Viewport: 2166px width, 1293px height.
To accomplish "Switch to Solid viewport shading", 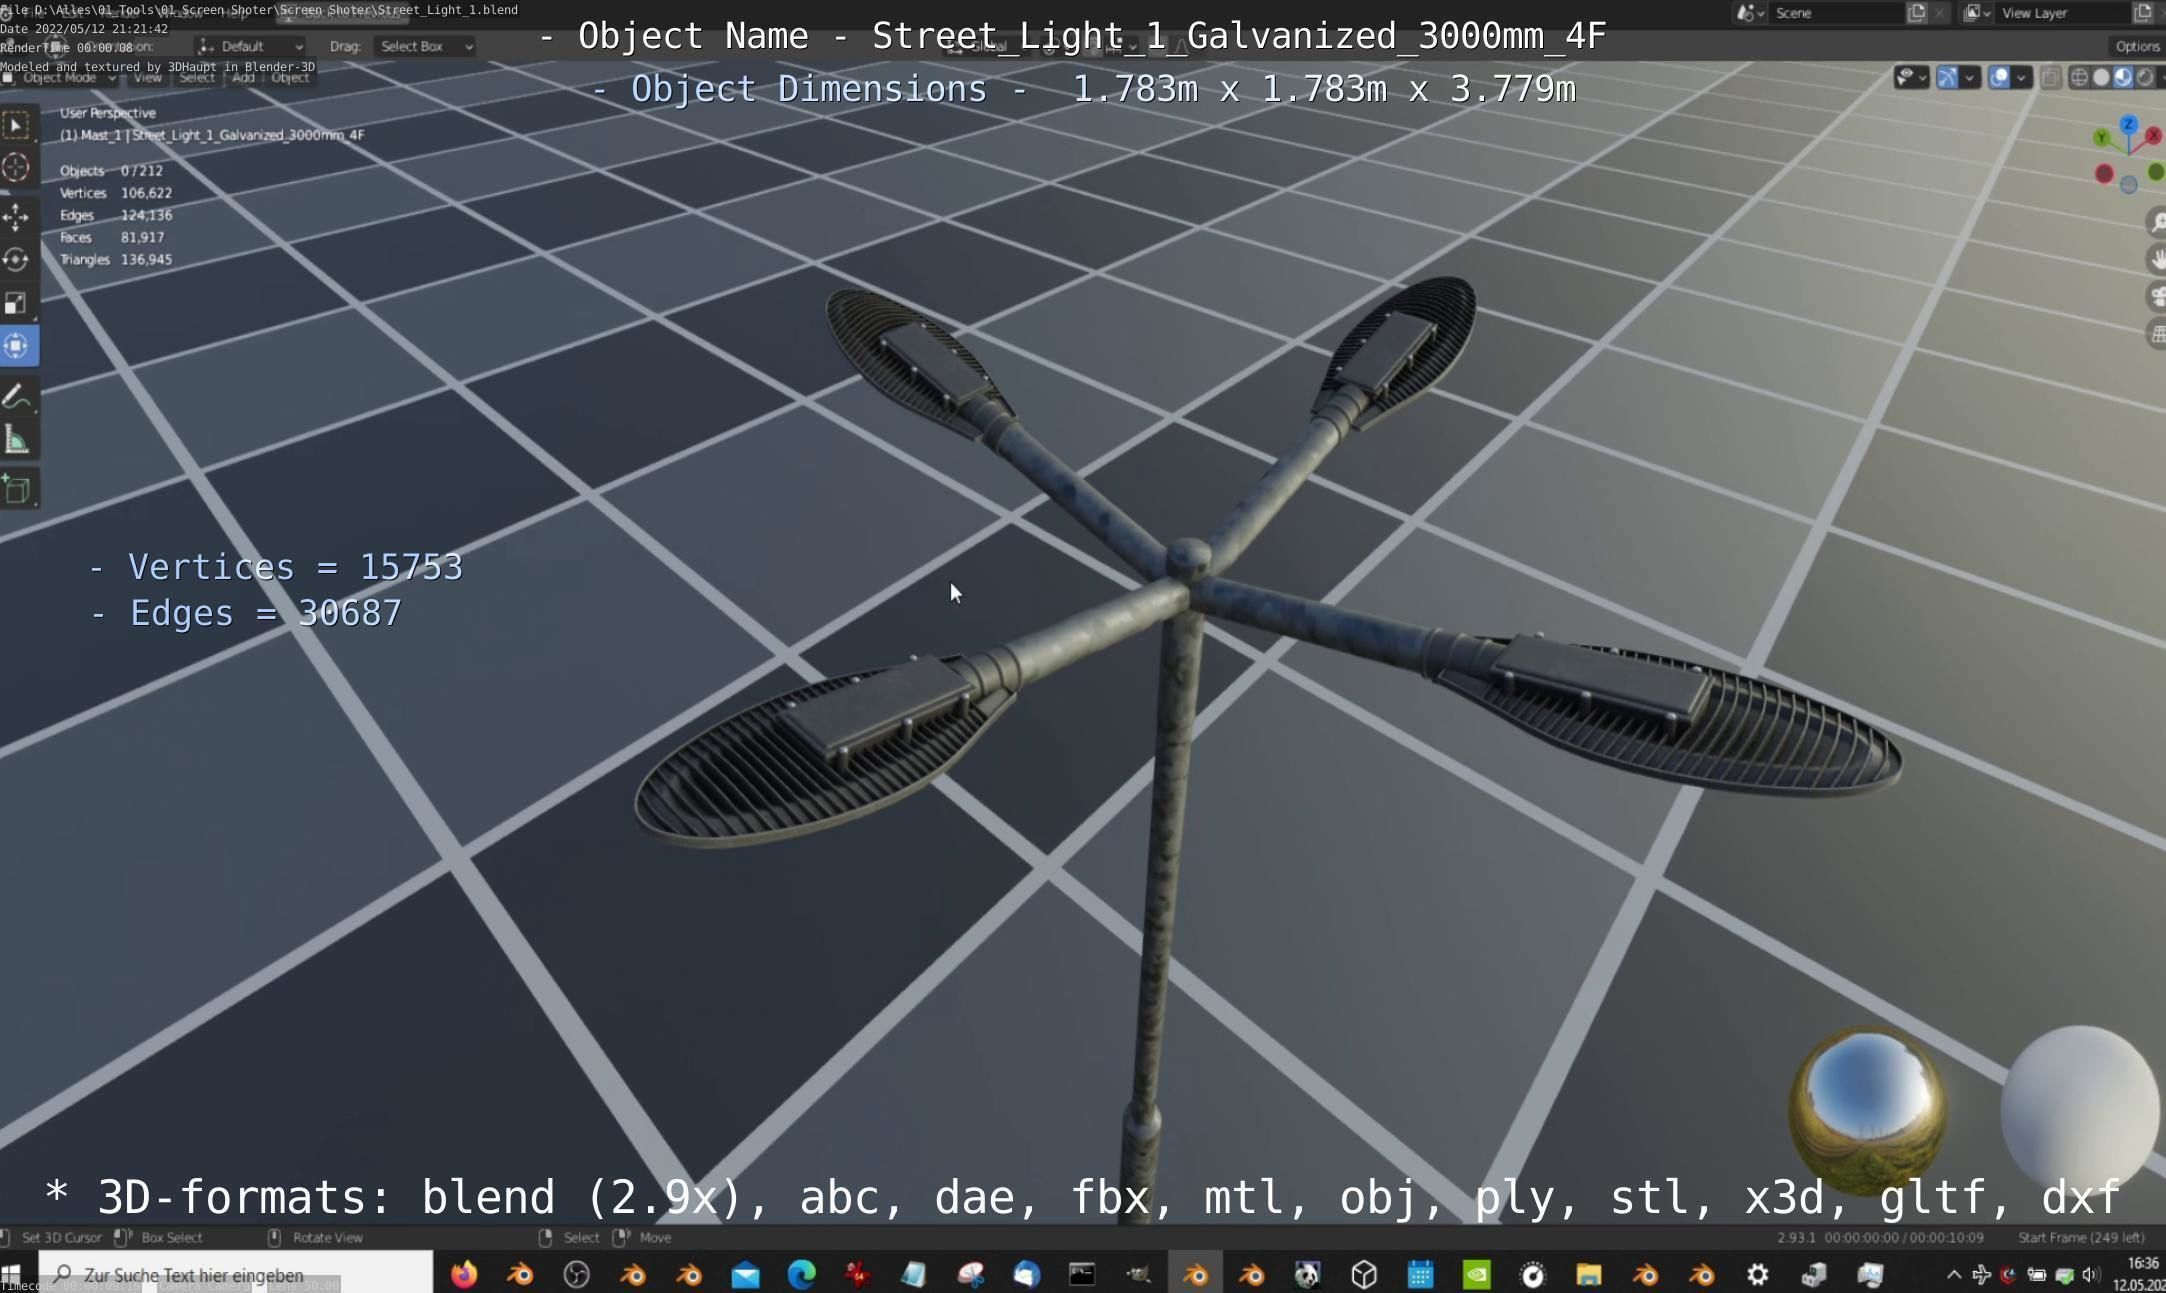I will (x=2101, y=77).
